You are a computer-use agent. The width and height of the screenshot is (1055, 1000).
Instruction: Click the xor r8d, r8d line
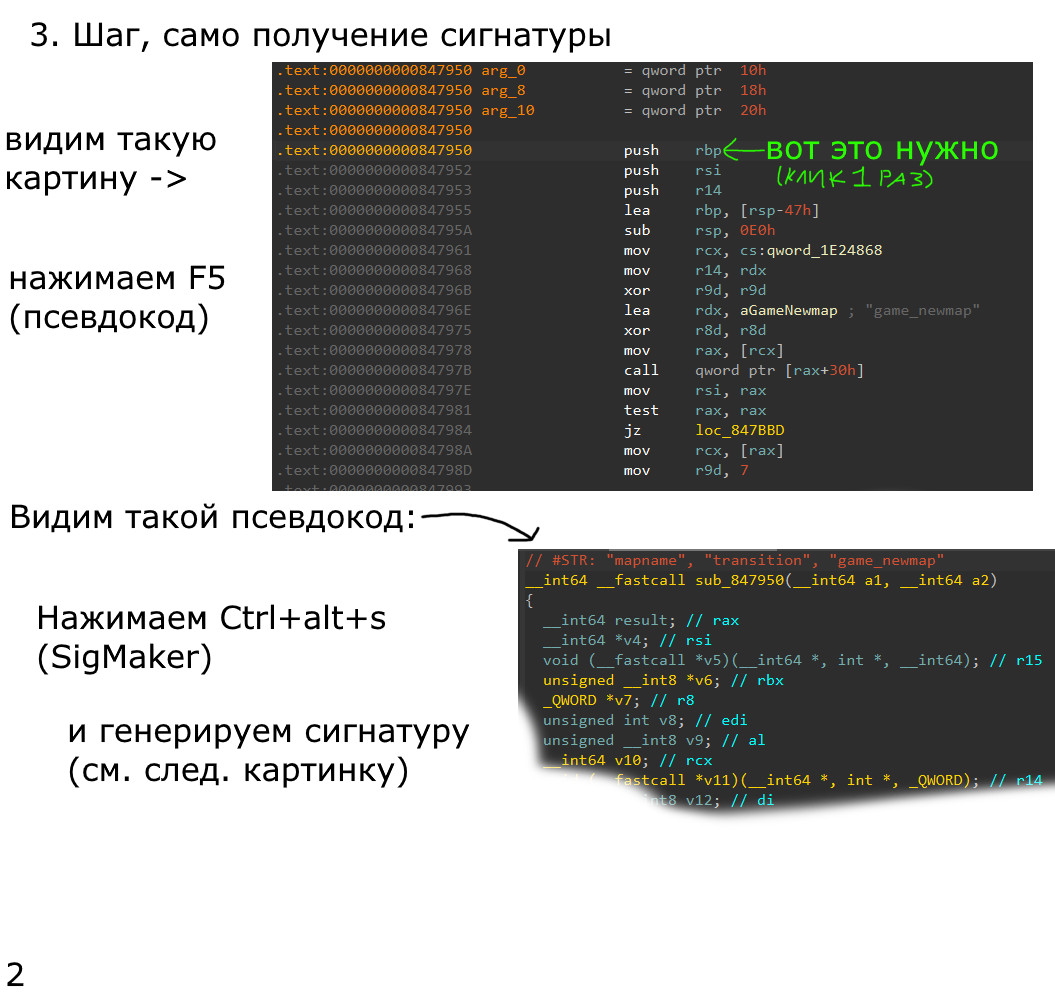(x=695, y=330)
